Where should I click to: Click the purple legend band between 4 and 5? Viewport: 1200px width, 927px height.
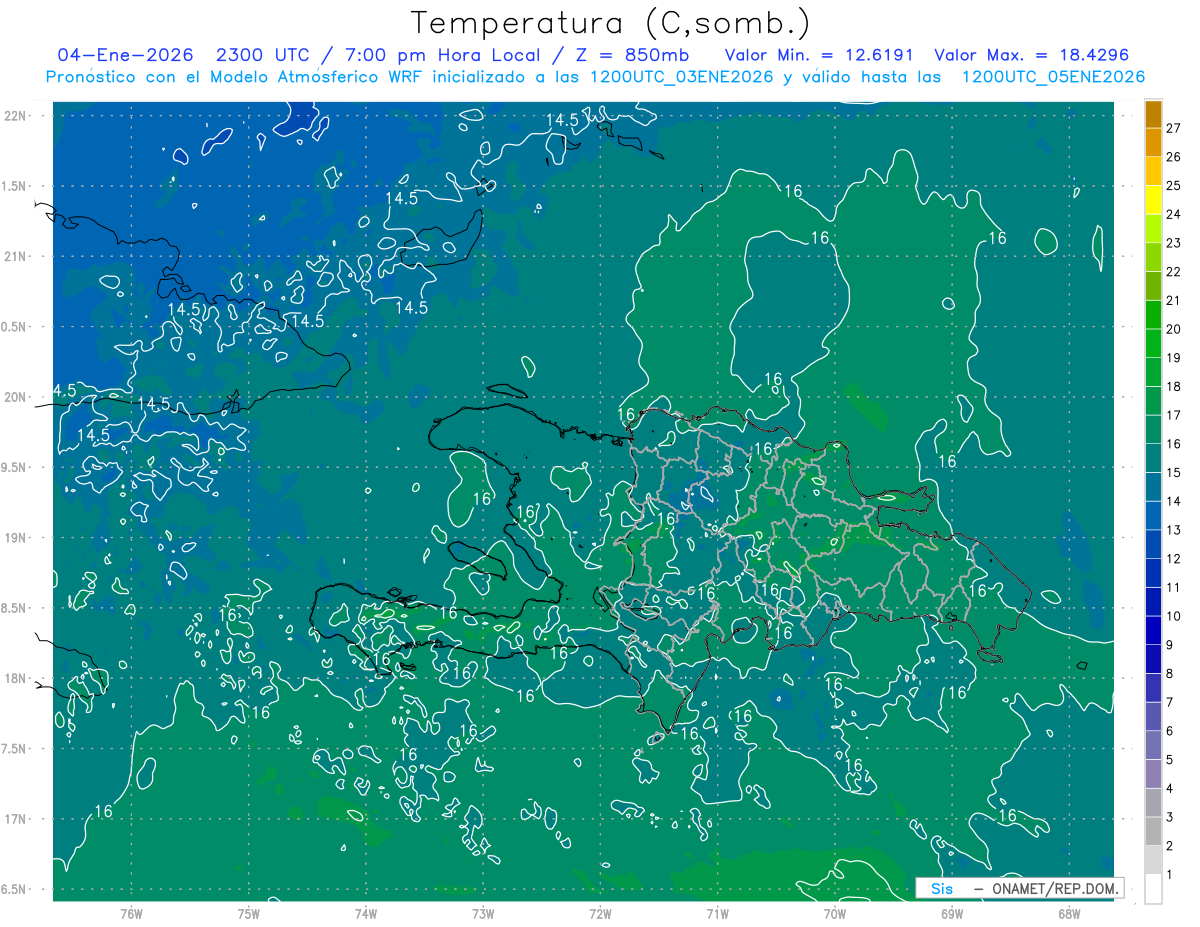pos(1153,774)
